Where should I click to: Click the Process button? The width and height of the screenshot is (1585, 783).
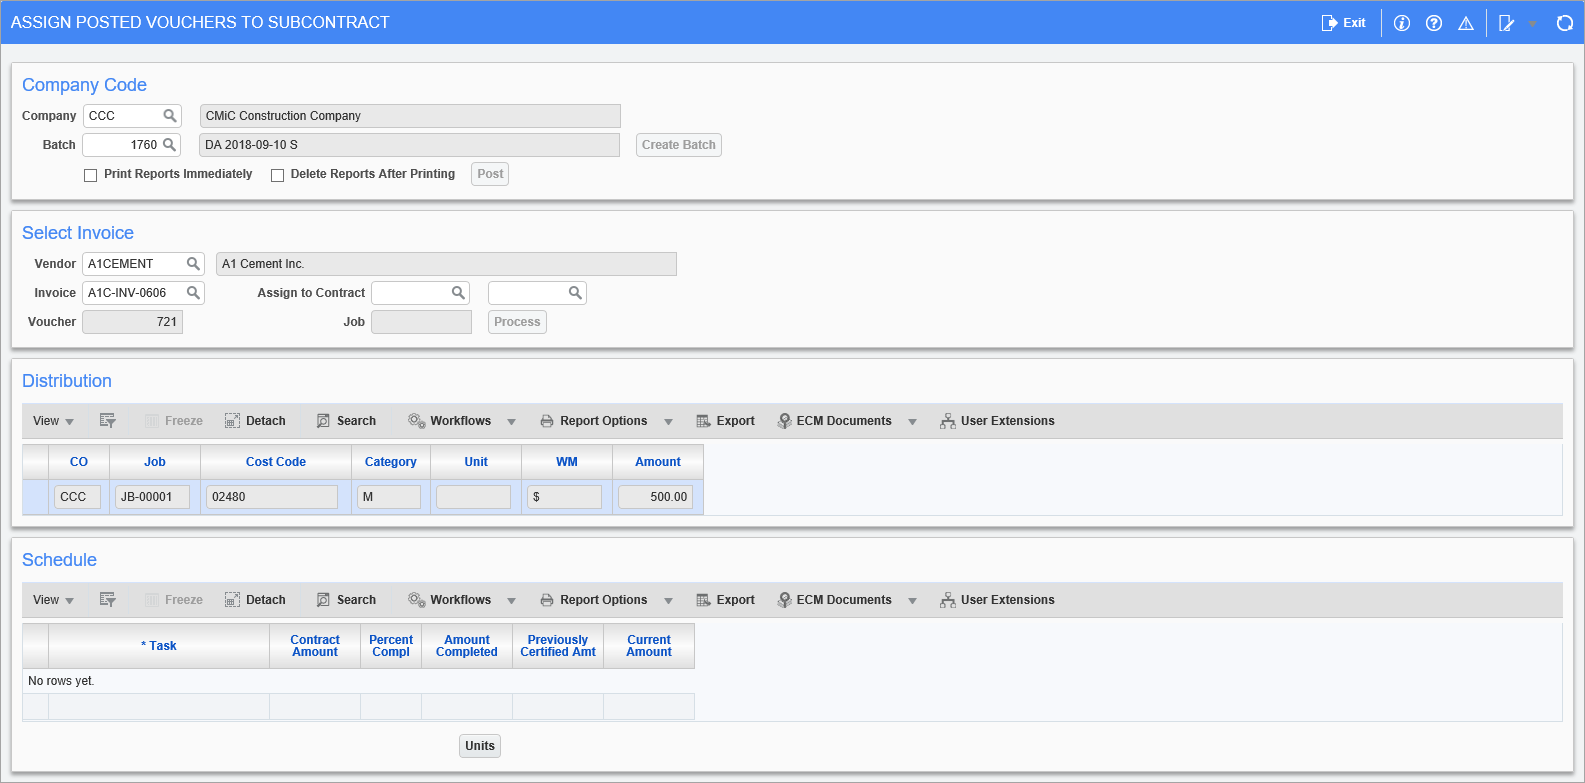click(x=517, y=322)
